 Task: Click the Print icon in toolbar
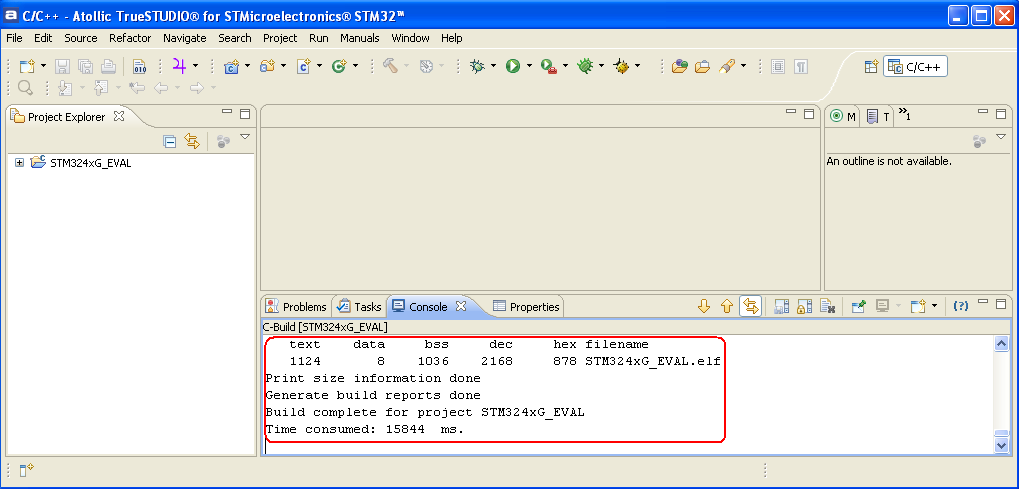[x=108, y=66]
